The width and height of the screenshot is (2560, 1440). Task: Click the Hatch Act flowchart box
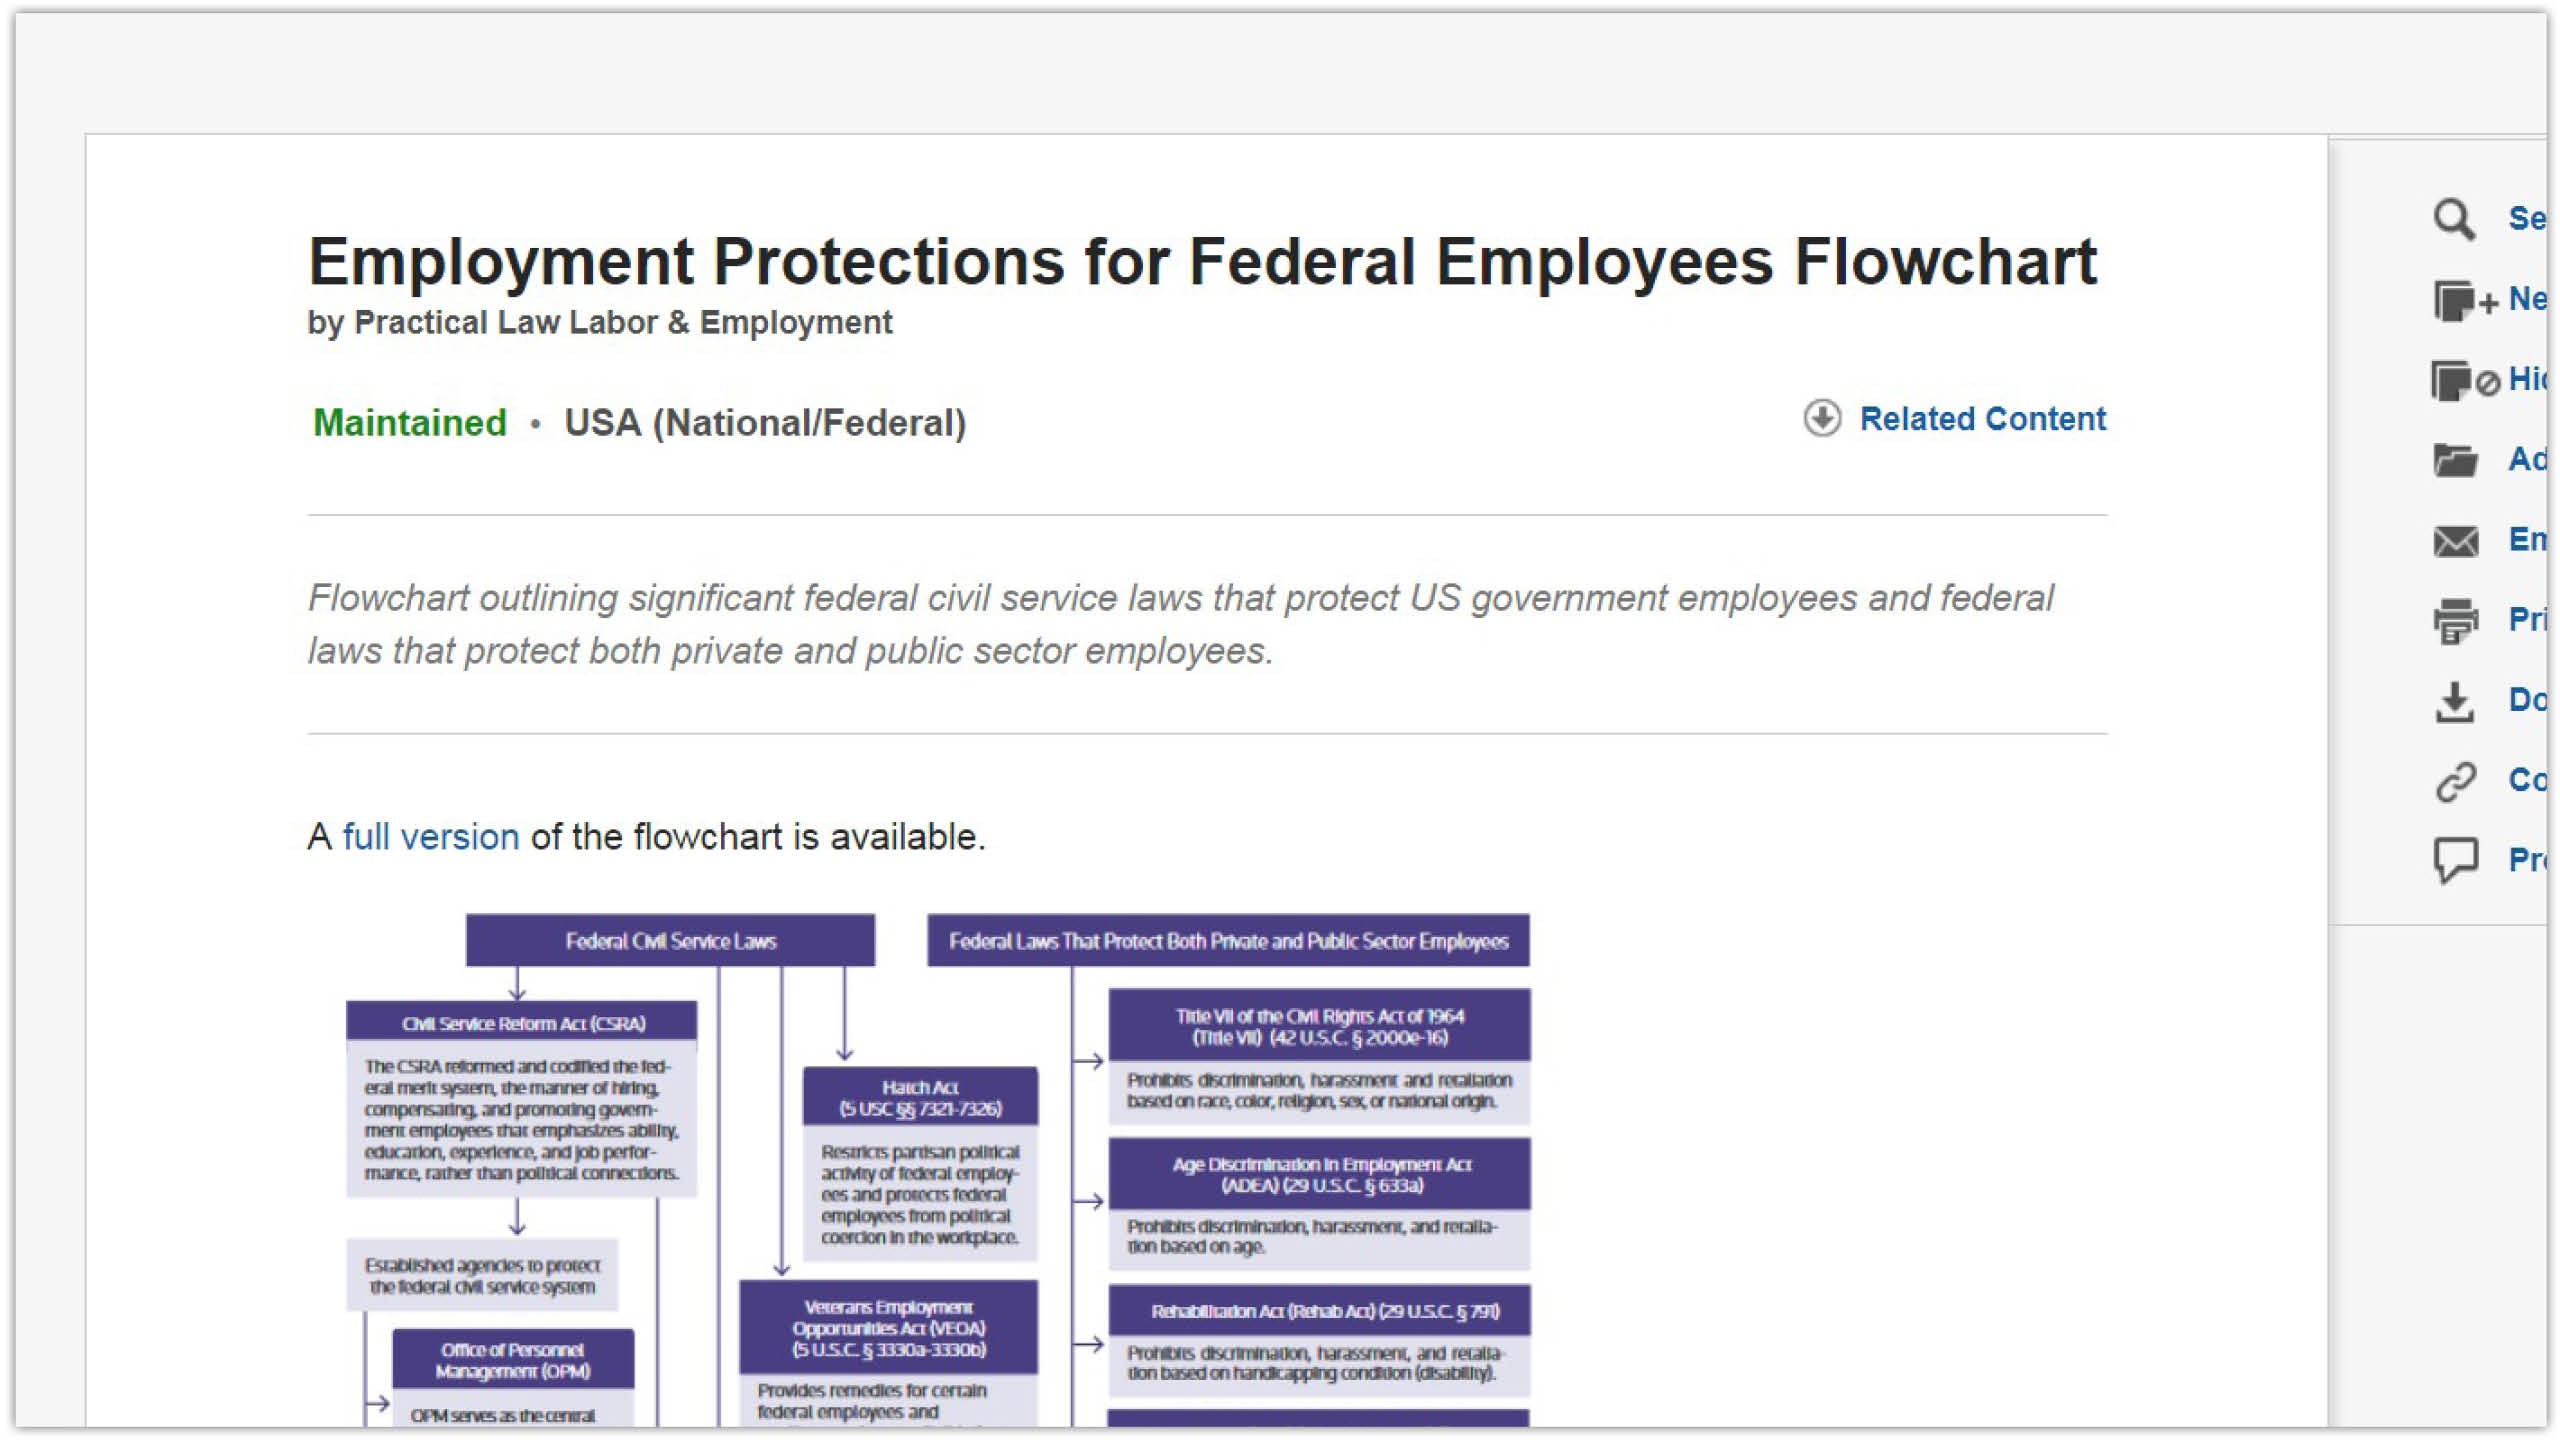click(920, 1097)
